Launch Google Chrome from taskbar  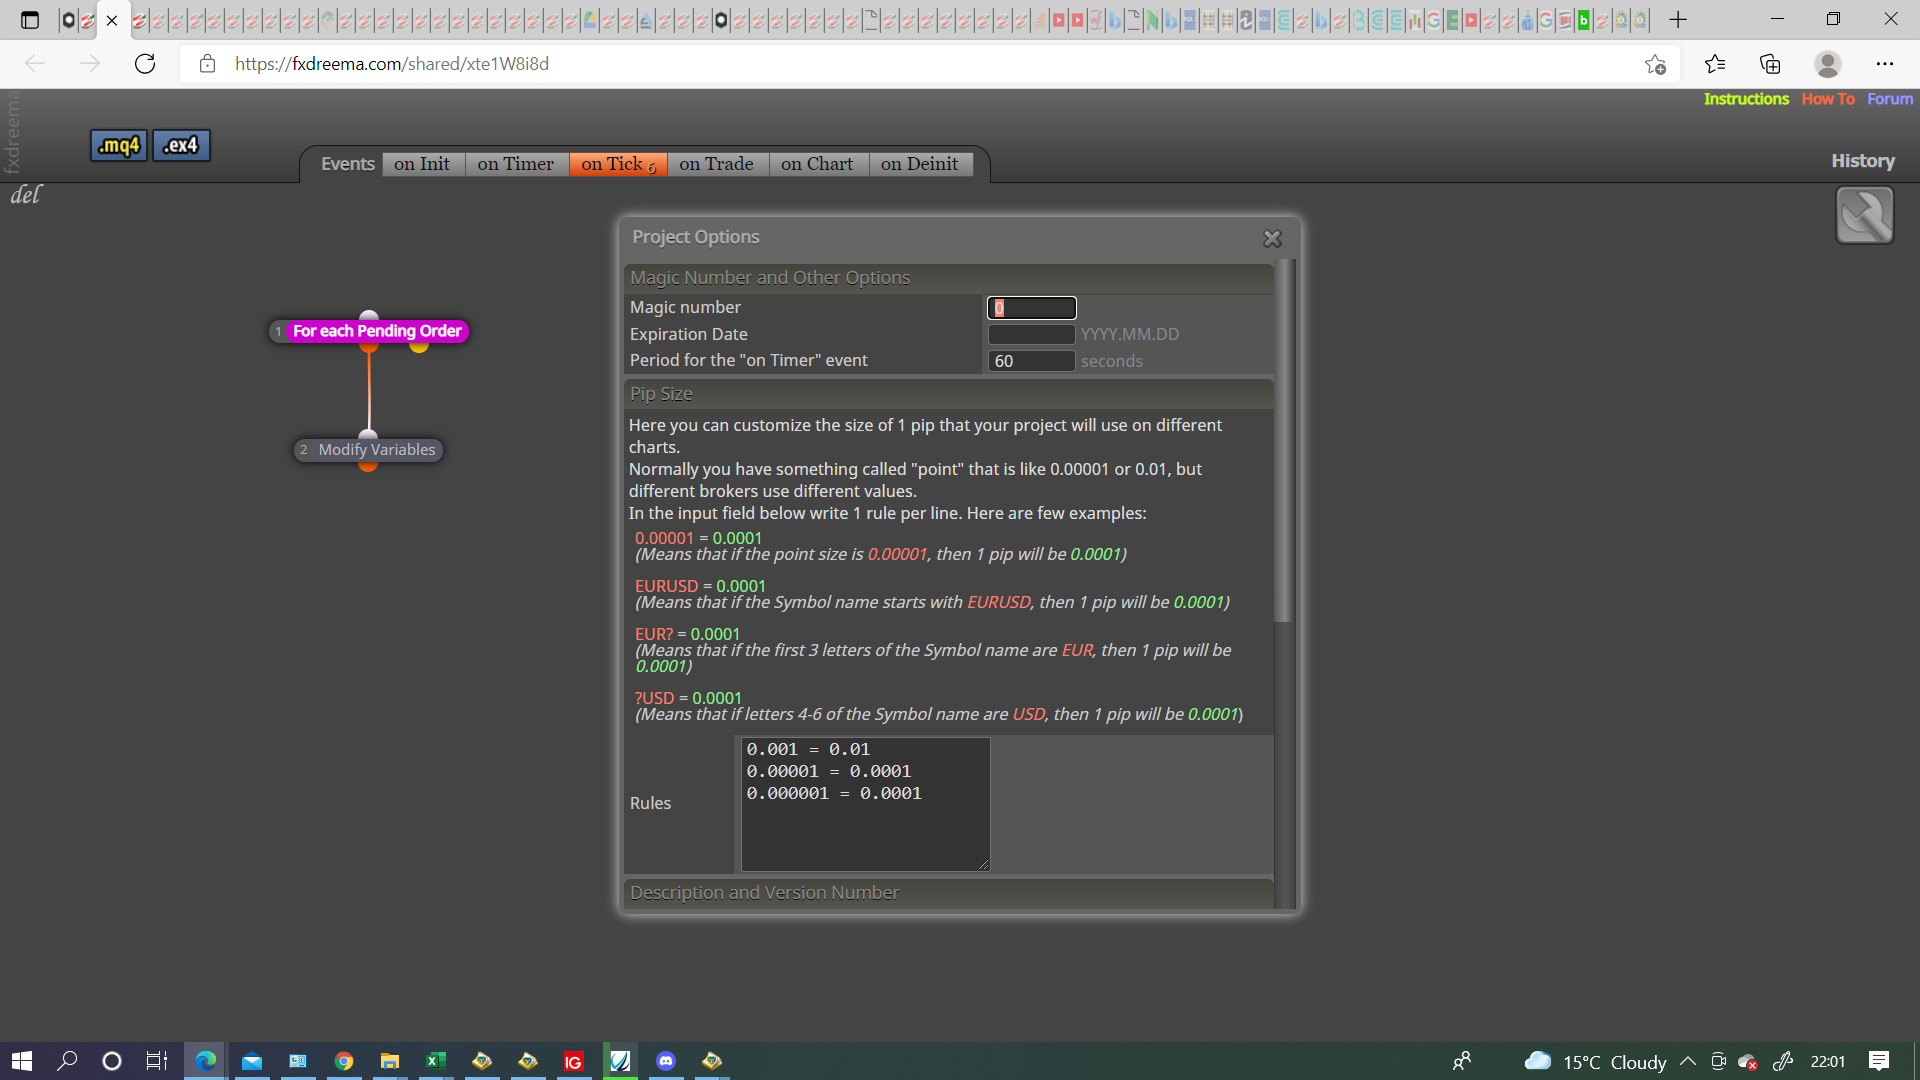344,1061
